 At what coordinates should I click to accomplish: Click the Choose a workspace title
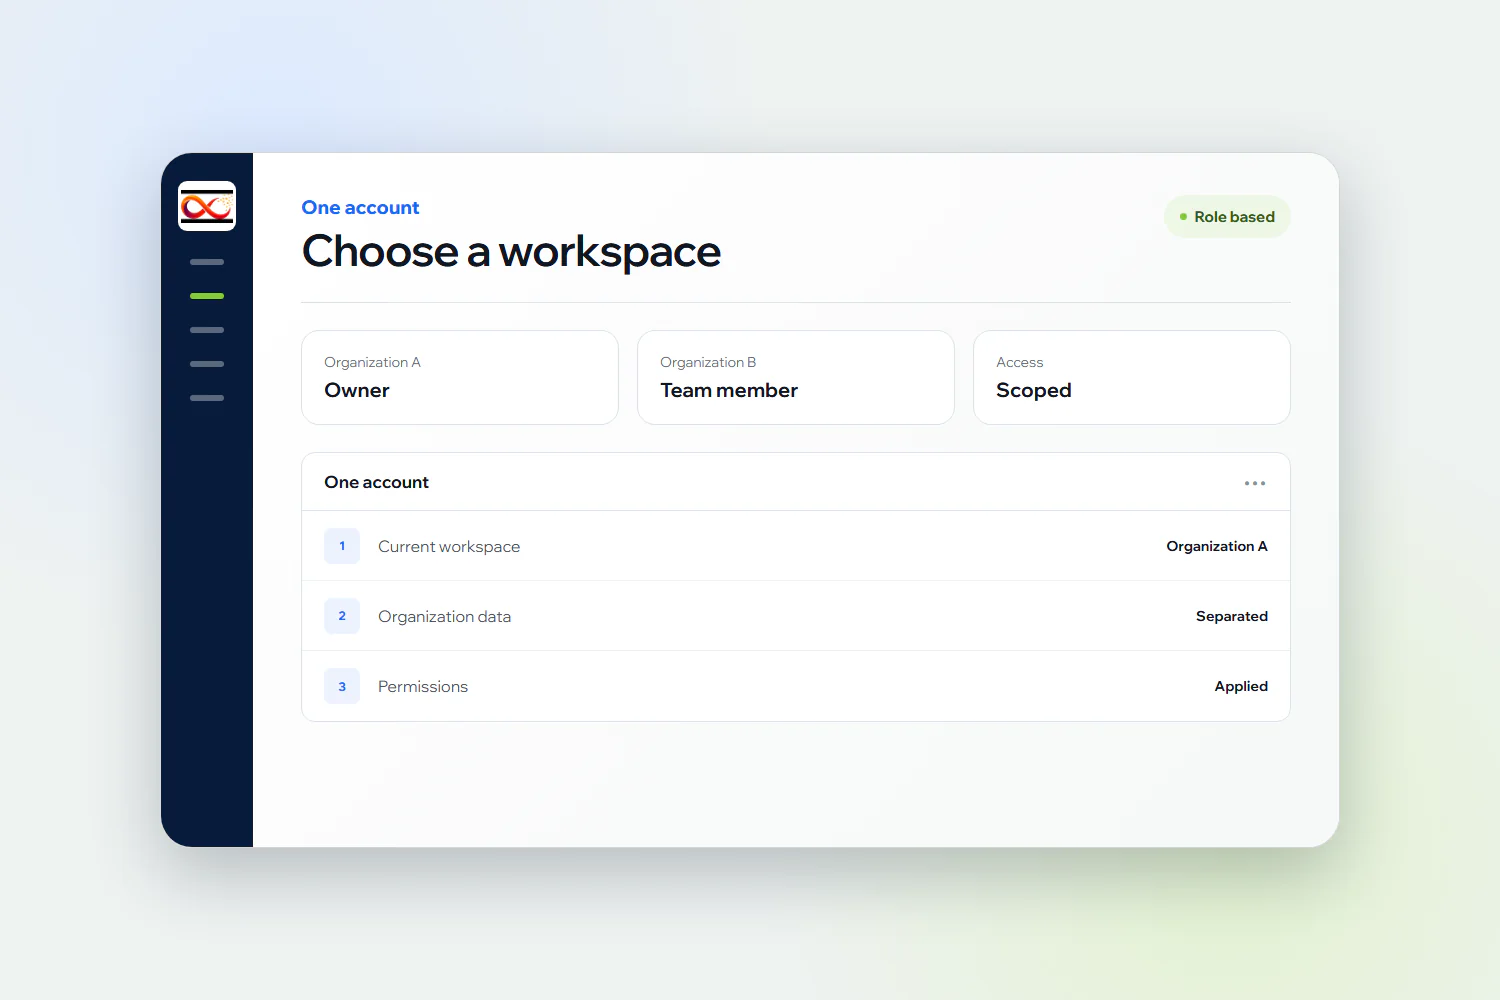[x=511, y=252]
